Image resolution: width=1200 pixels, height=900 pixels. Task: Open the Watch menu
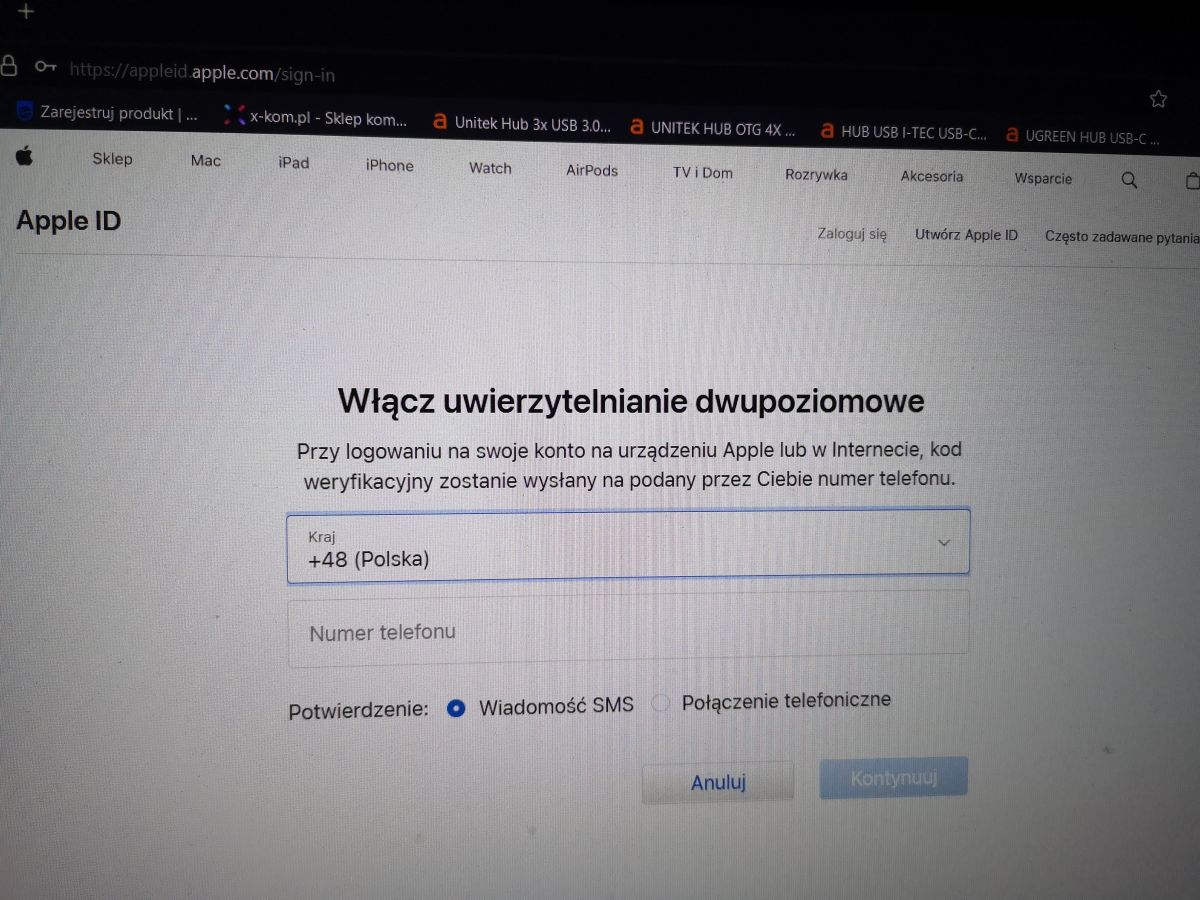[490, 168]
